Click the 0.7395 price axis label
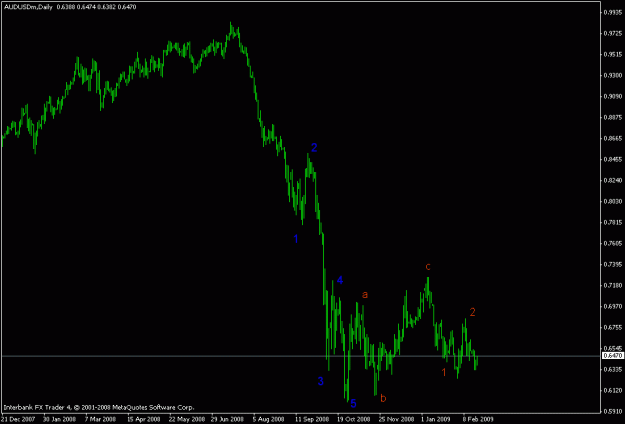625x424 pixels. [613, 265]
